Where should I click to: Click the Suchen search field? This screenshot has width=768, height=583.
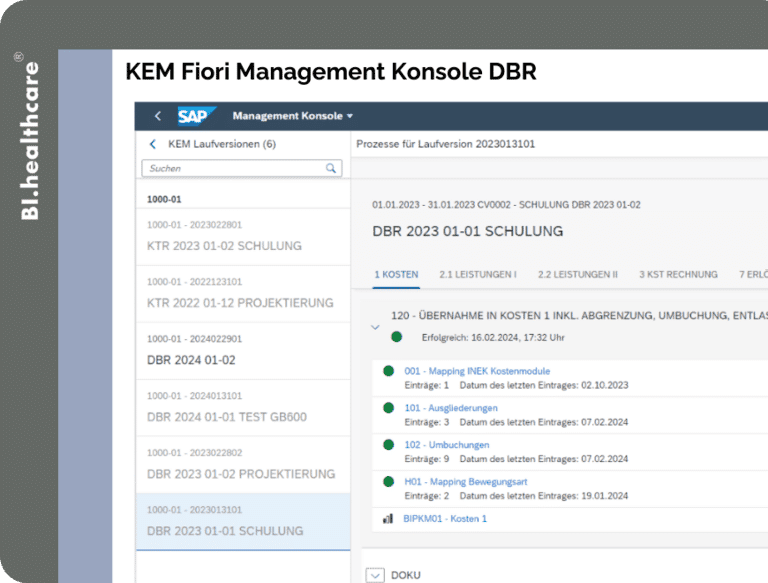(x=241, y=168)
